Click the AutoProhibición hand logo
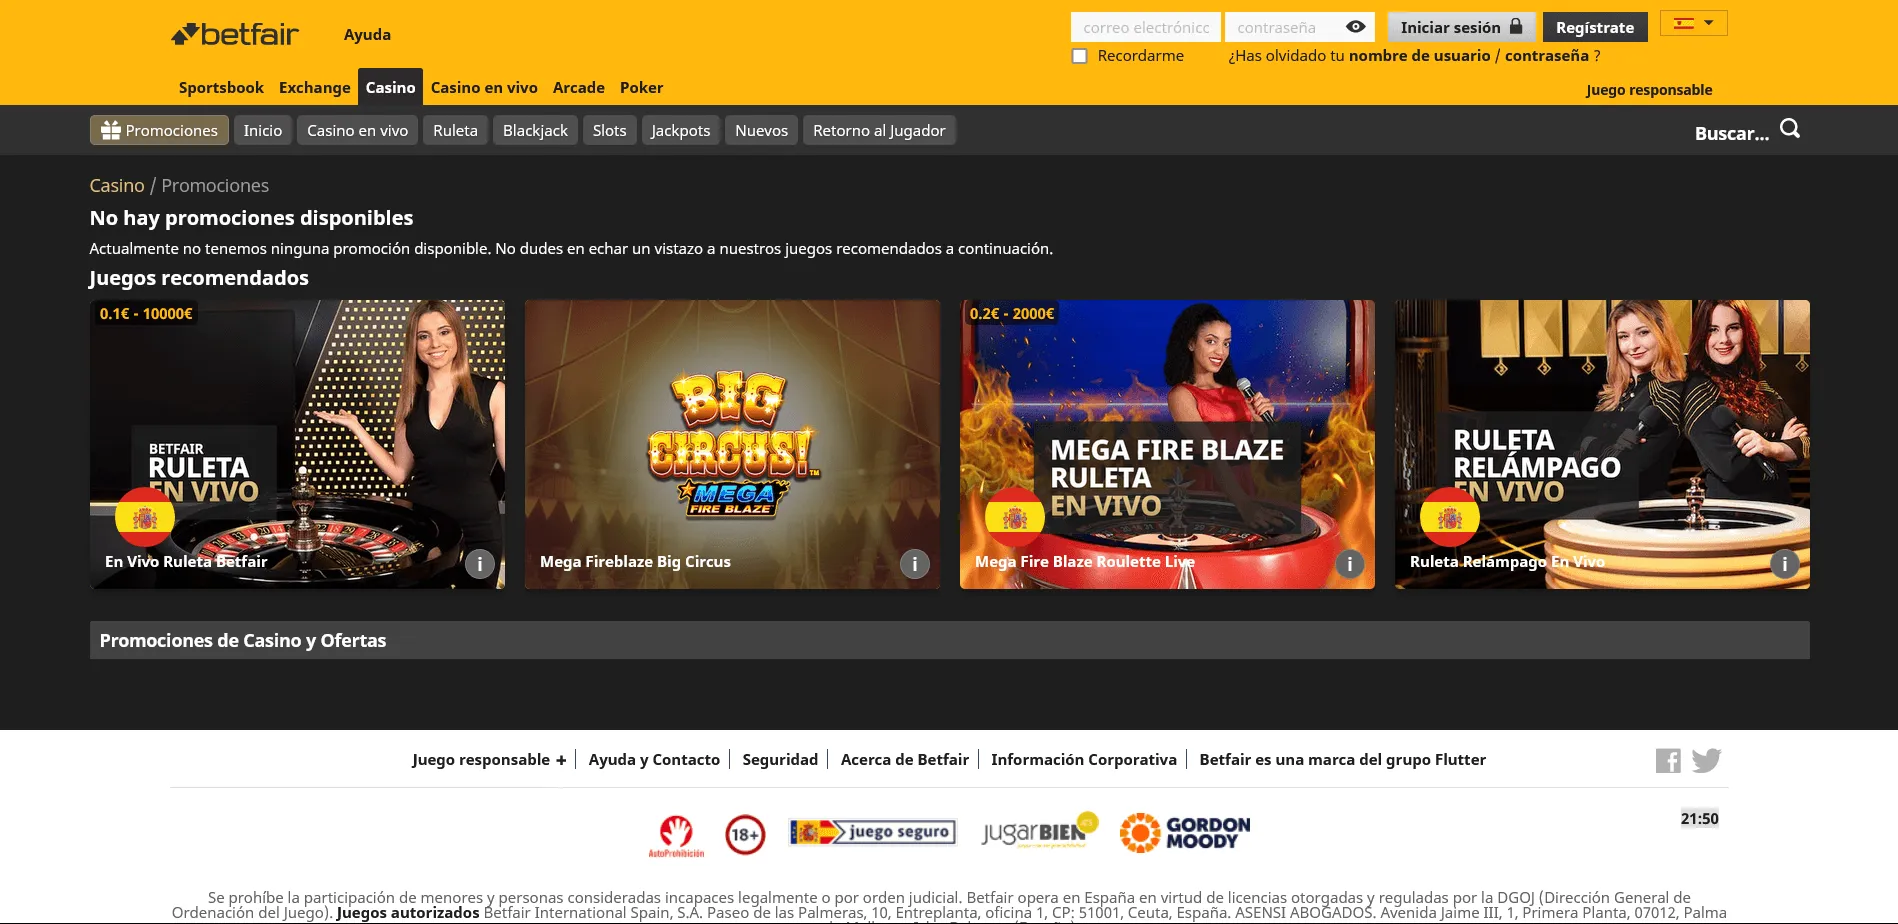Viewport: 1898px width, 924px height. 676,836
